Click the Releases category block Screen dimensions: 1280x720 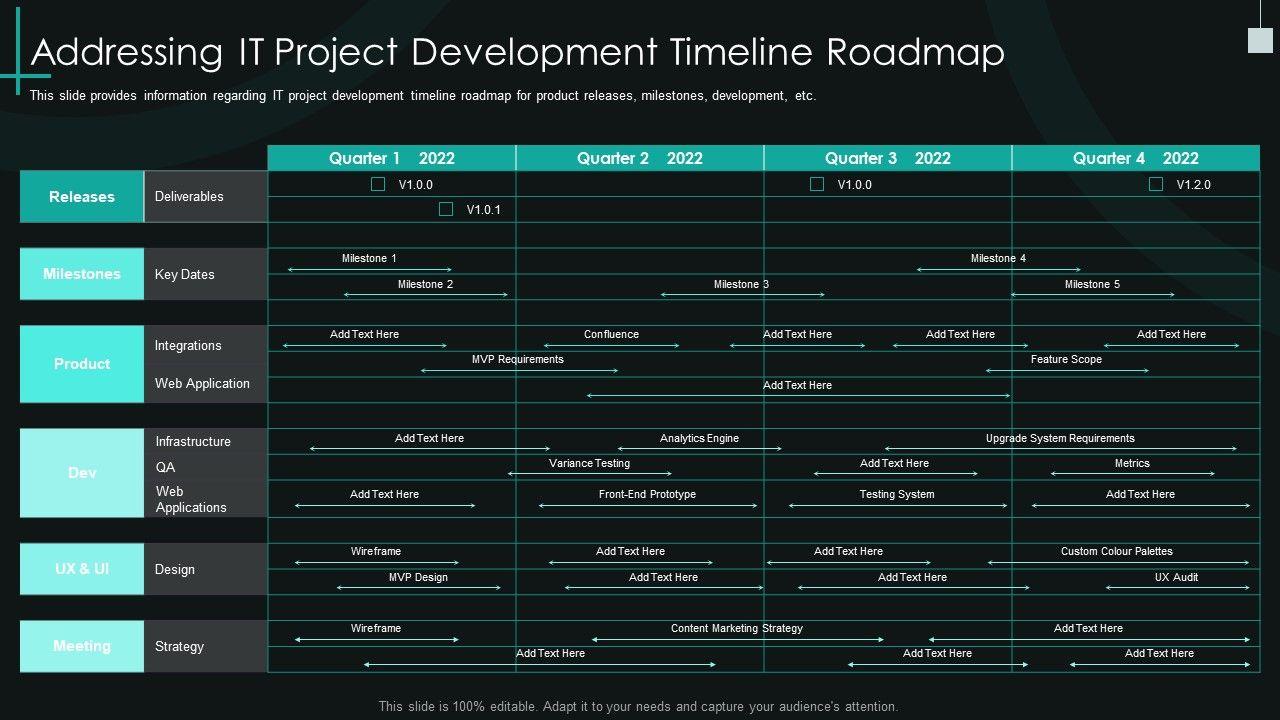[x=82, y=197]
